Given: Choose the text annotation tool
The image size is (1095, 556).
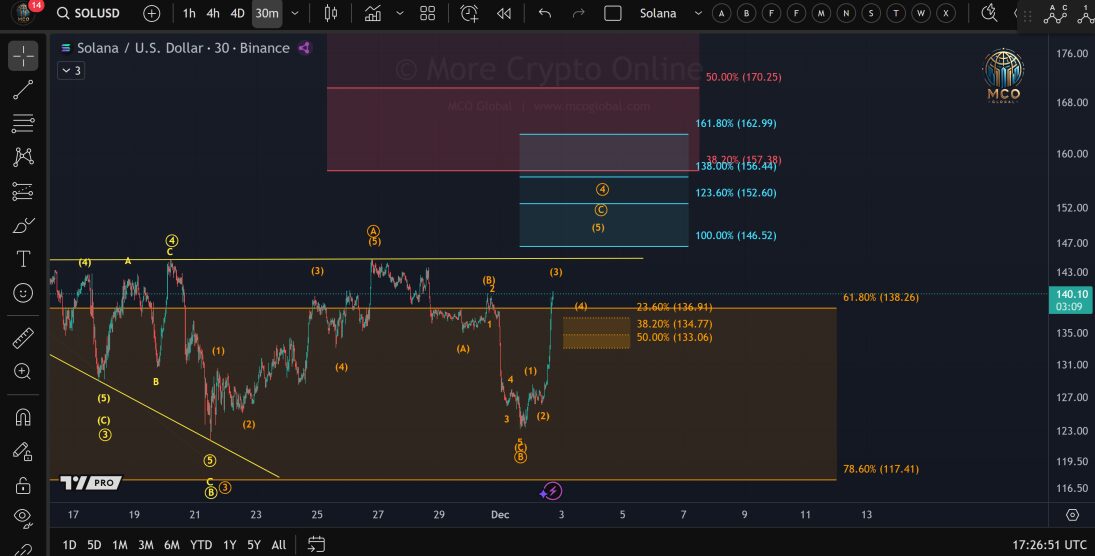Looking at the screenshot, I should [x=23, y=259].
